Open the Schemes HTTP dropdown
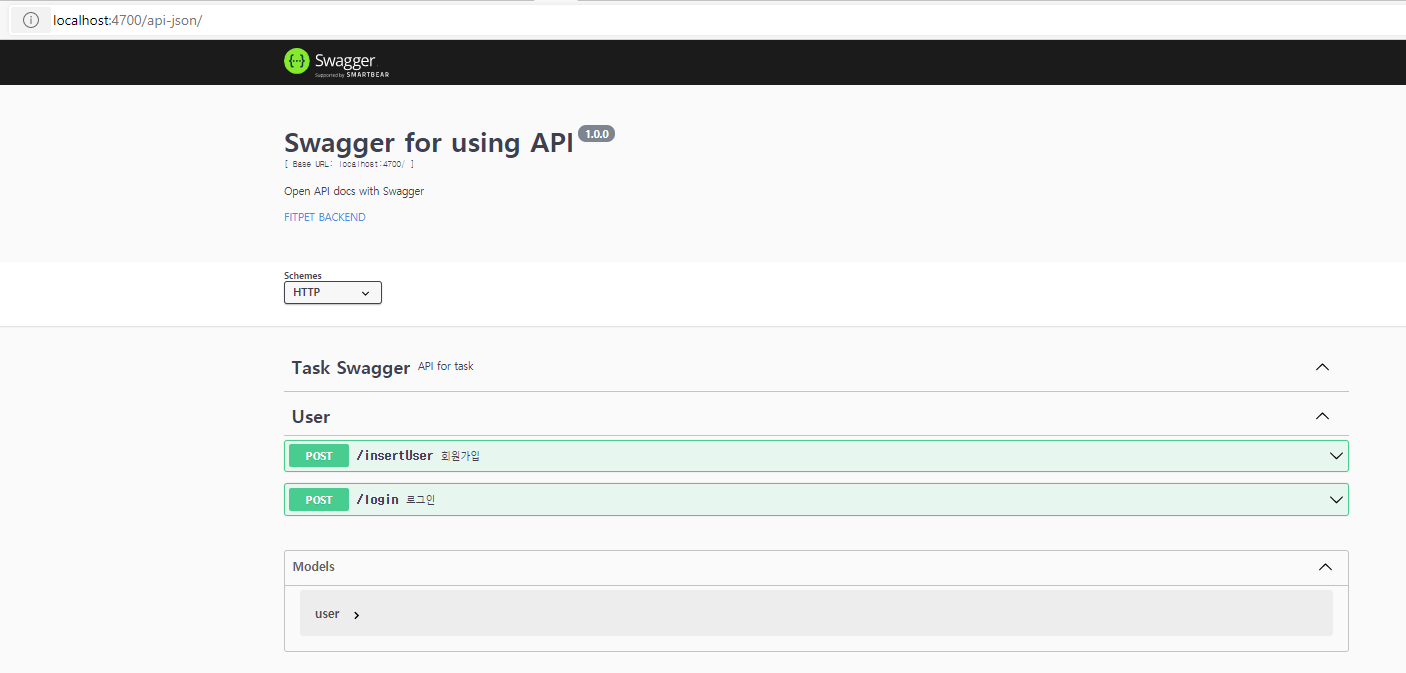1406x673 pixels. coord(333,293)
